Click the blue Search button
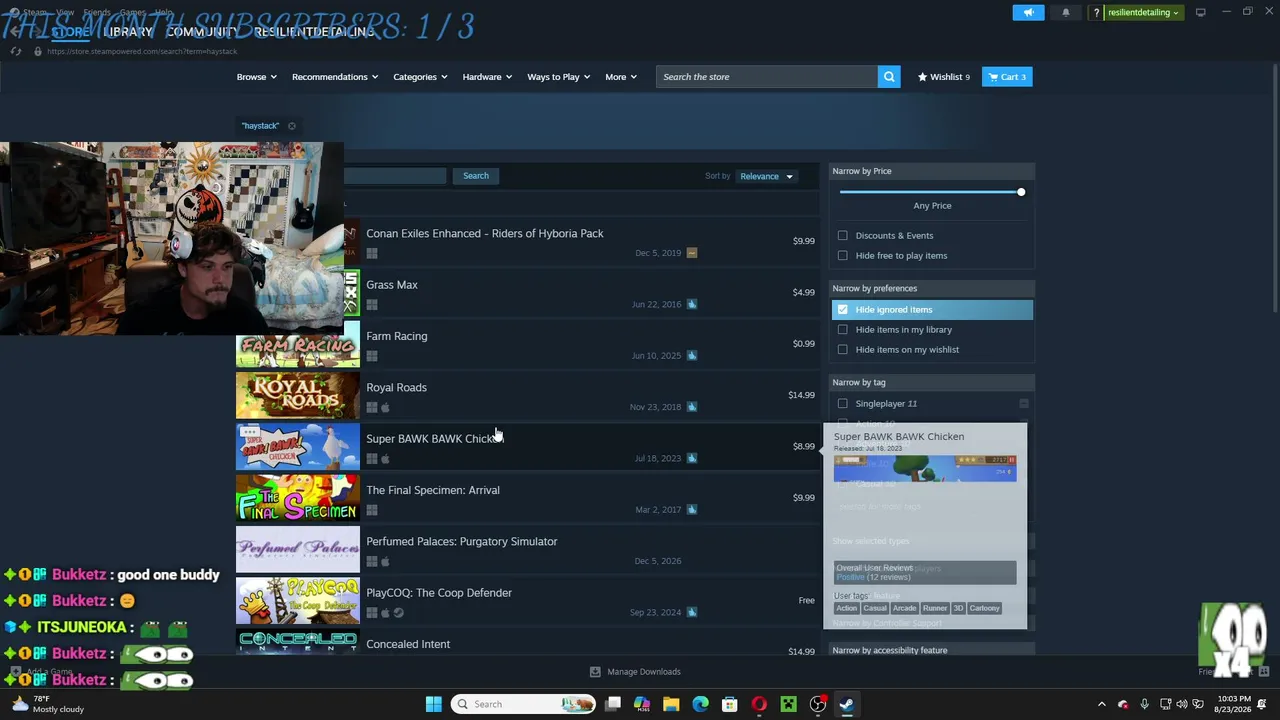Screen dimensions: 1280x720 pyautogui.click(x=476, y=176)
